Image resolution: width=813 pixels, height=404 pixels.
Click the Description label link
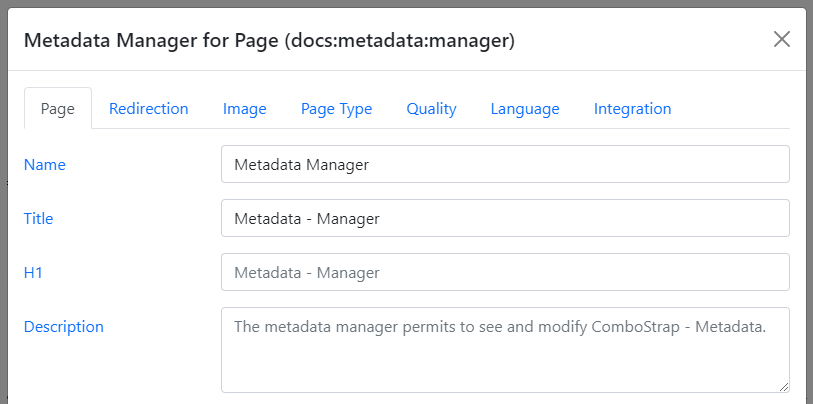pyautogui.click(x=63, y=326)
